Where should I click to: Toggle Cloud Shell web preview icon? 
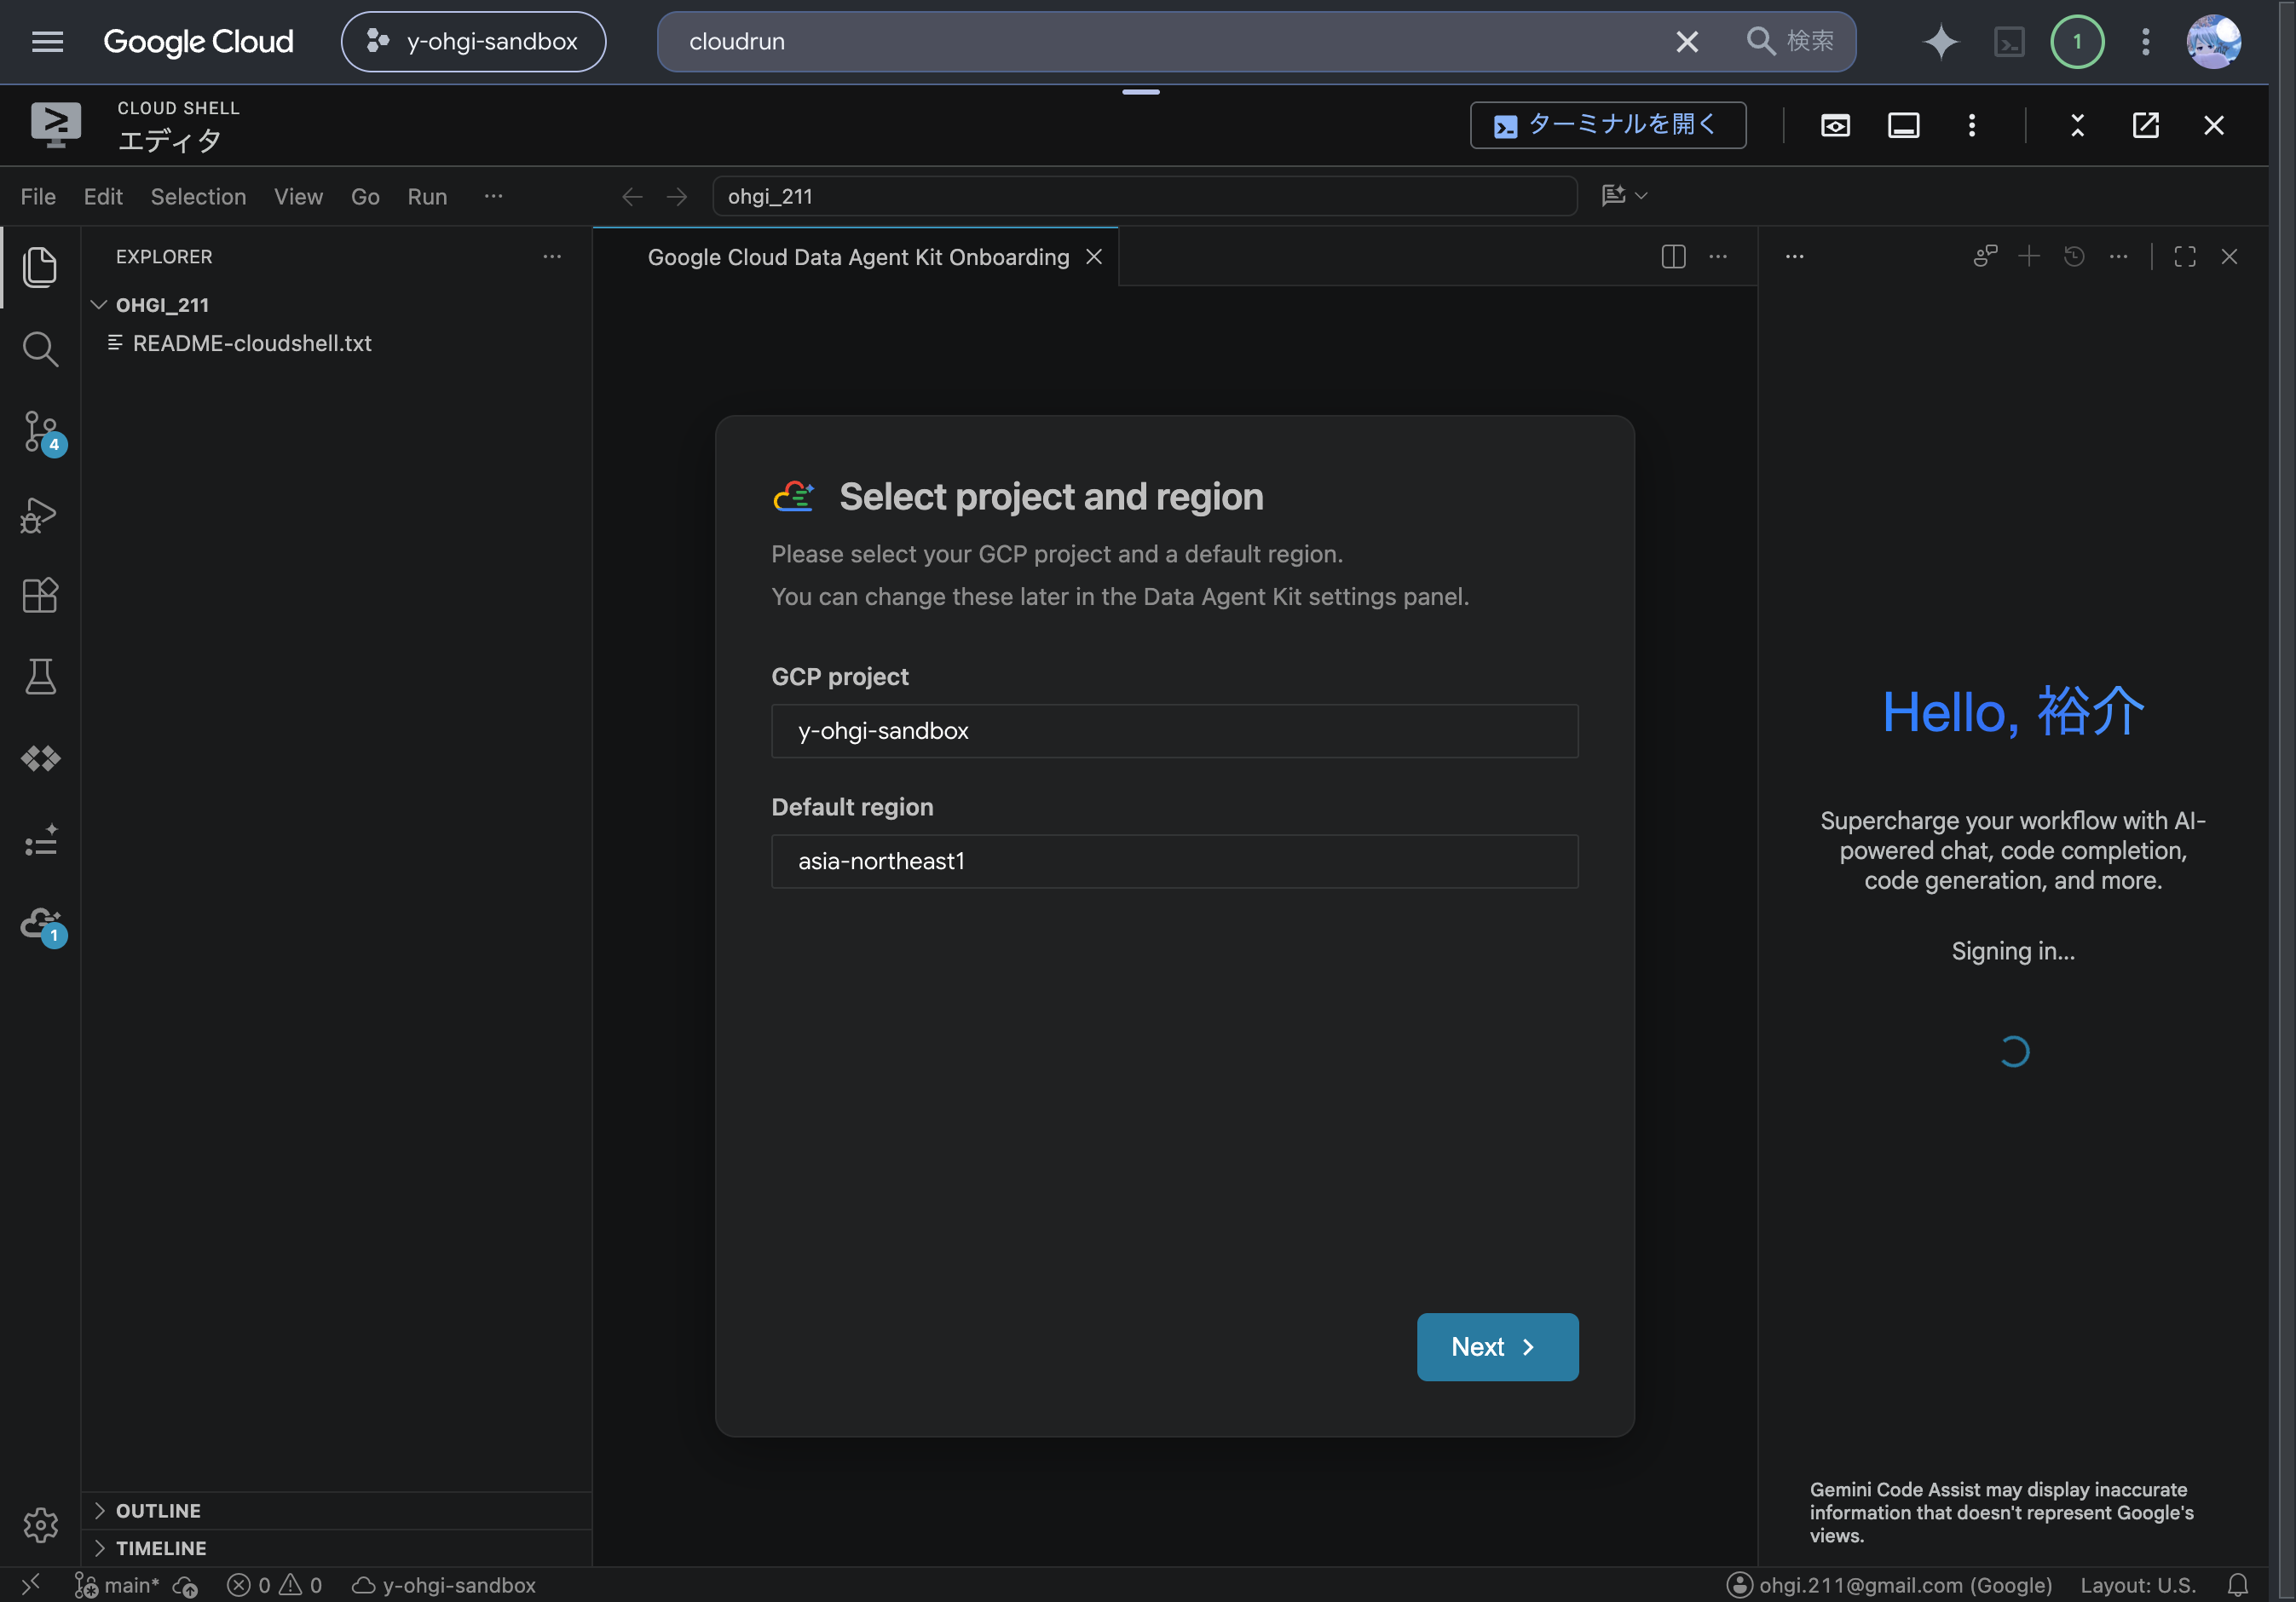pyautogui.click(x=1835, y=125)
